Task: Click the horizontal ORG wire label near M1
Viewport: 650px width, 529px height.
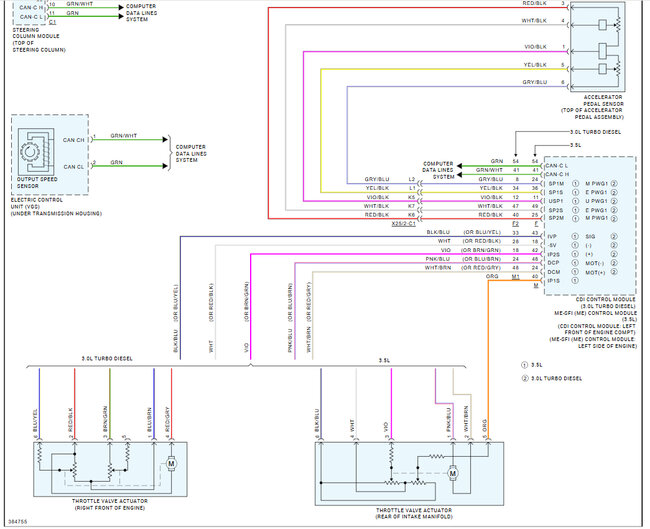Action: tap(492, 276)
